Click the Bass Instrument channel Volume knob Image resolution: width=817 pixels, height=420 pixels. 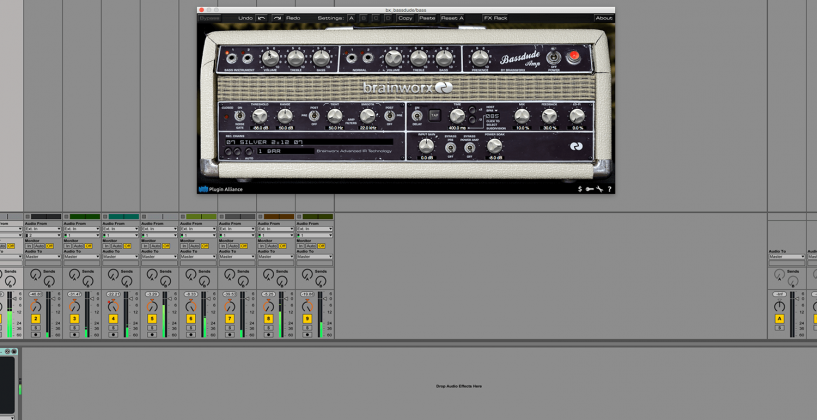pos(269,58)
